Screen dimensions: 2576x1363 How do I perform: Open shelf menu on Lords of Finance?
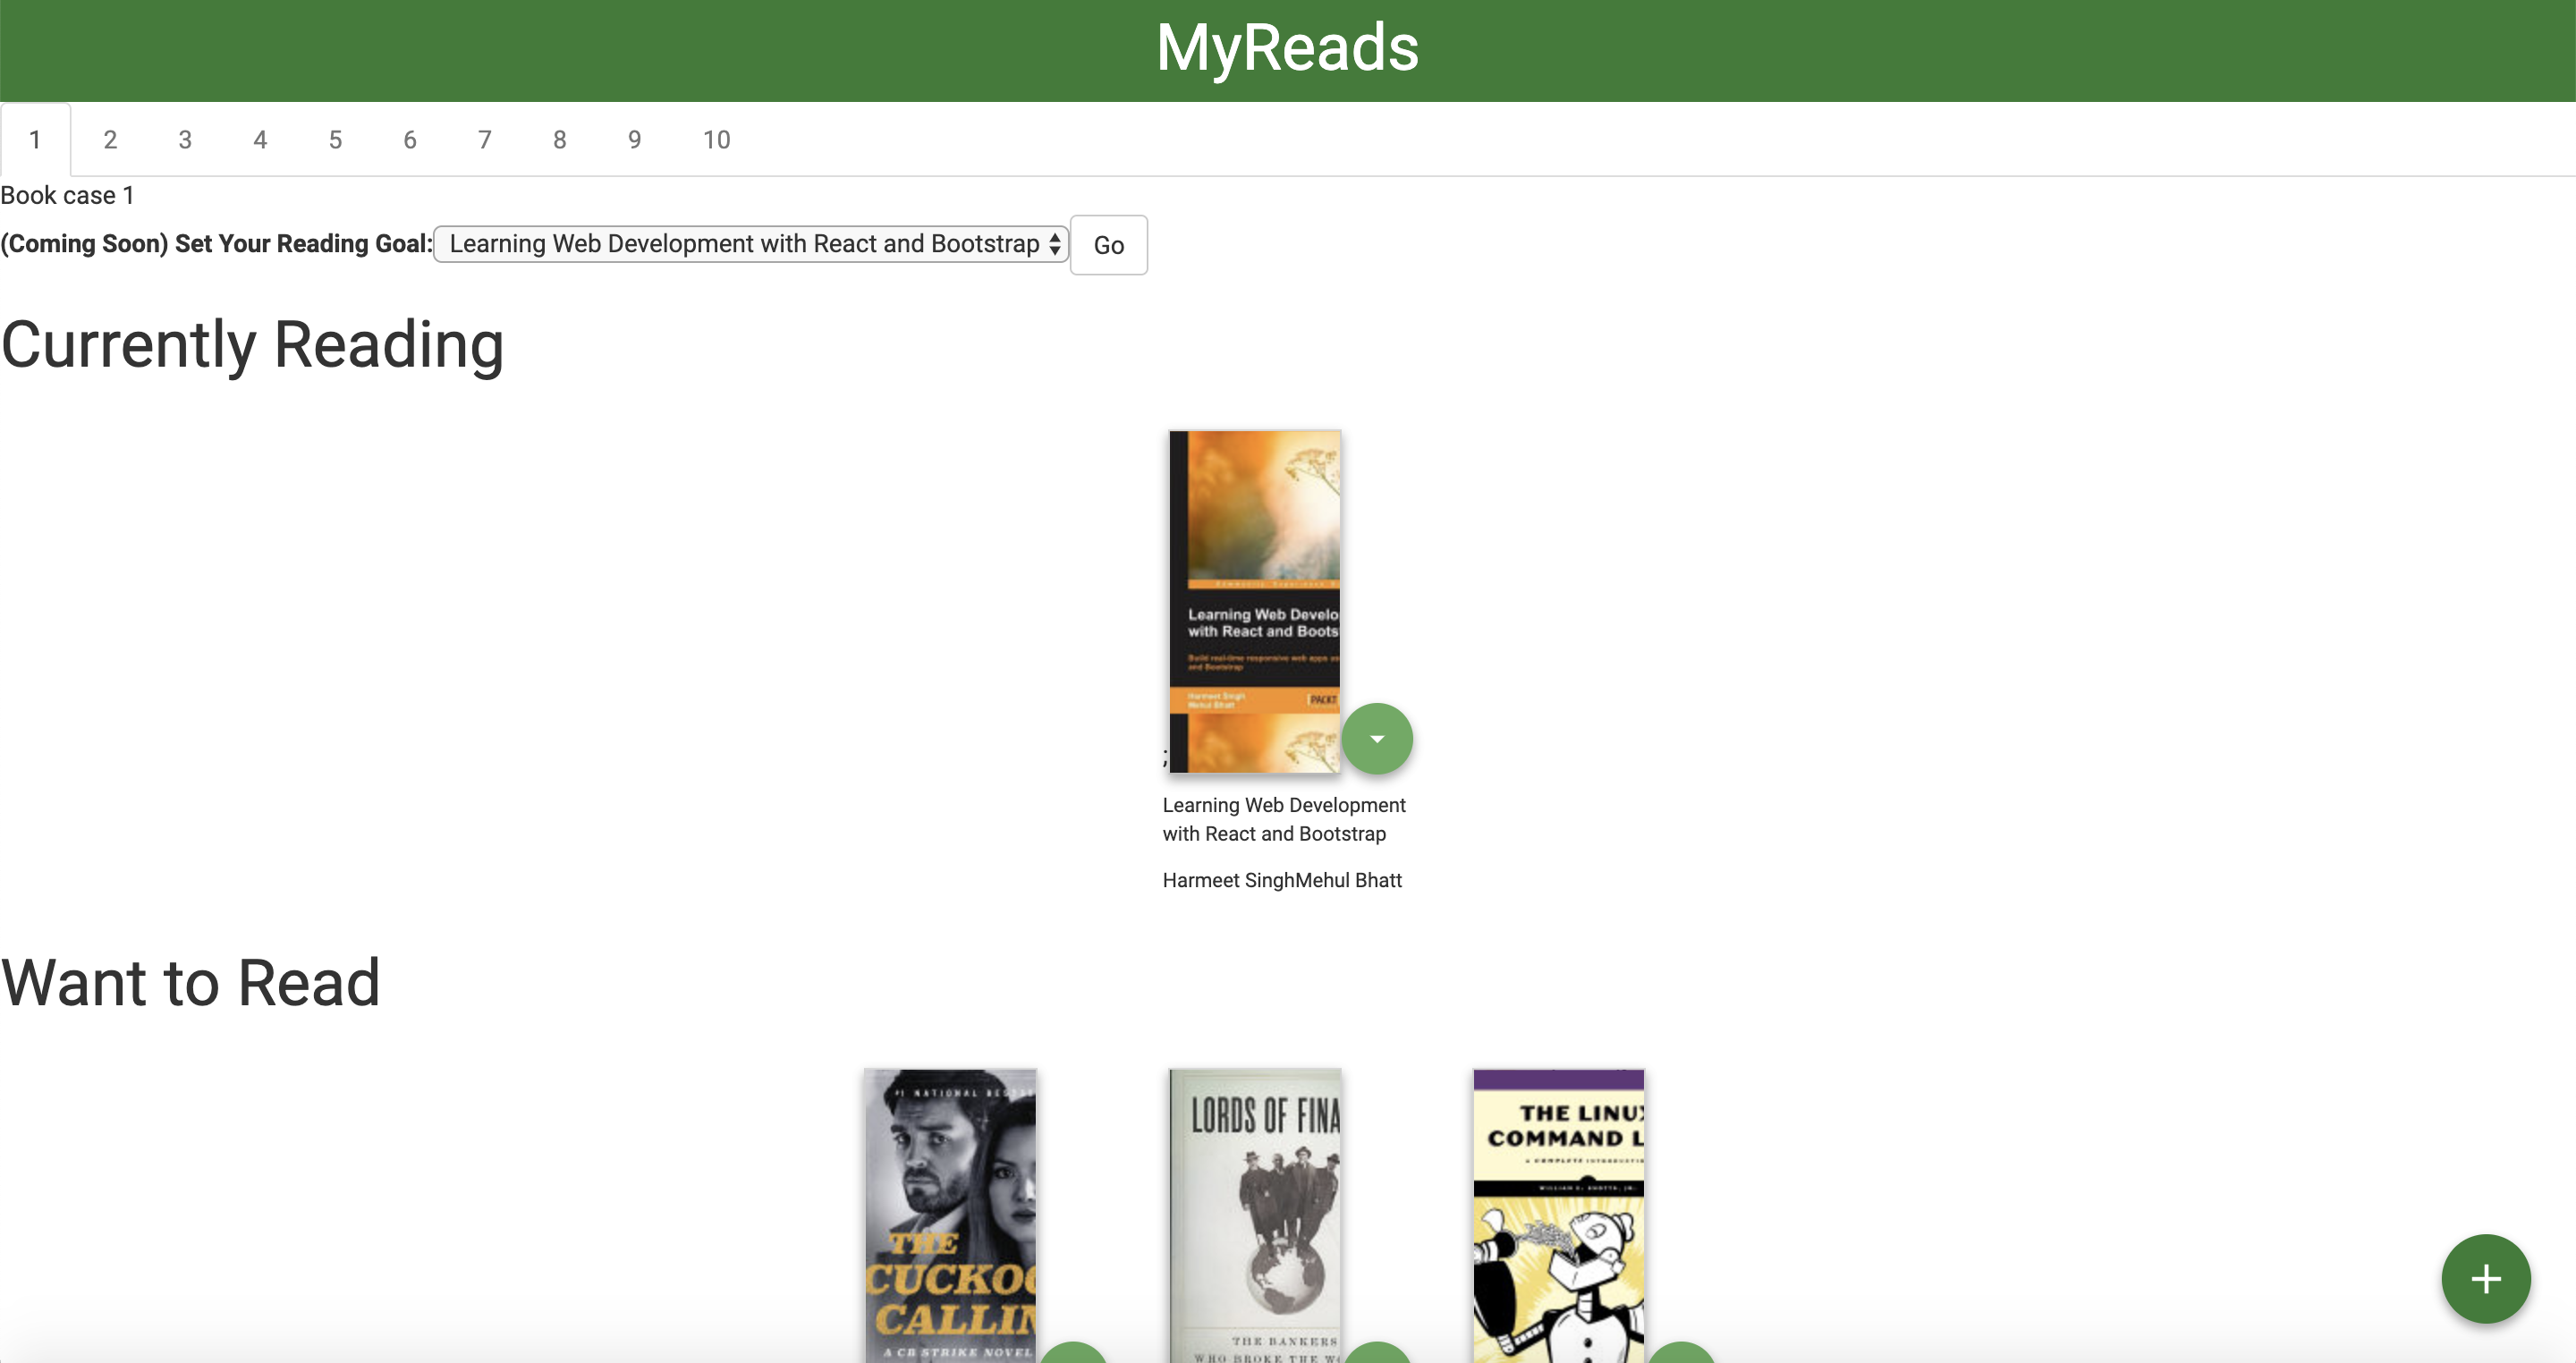click(x=1377, y=1353)
